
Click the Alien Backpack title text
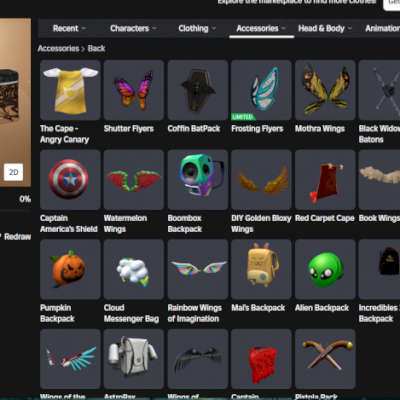322,308
